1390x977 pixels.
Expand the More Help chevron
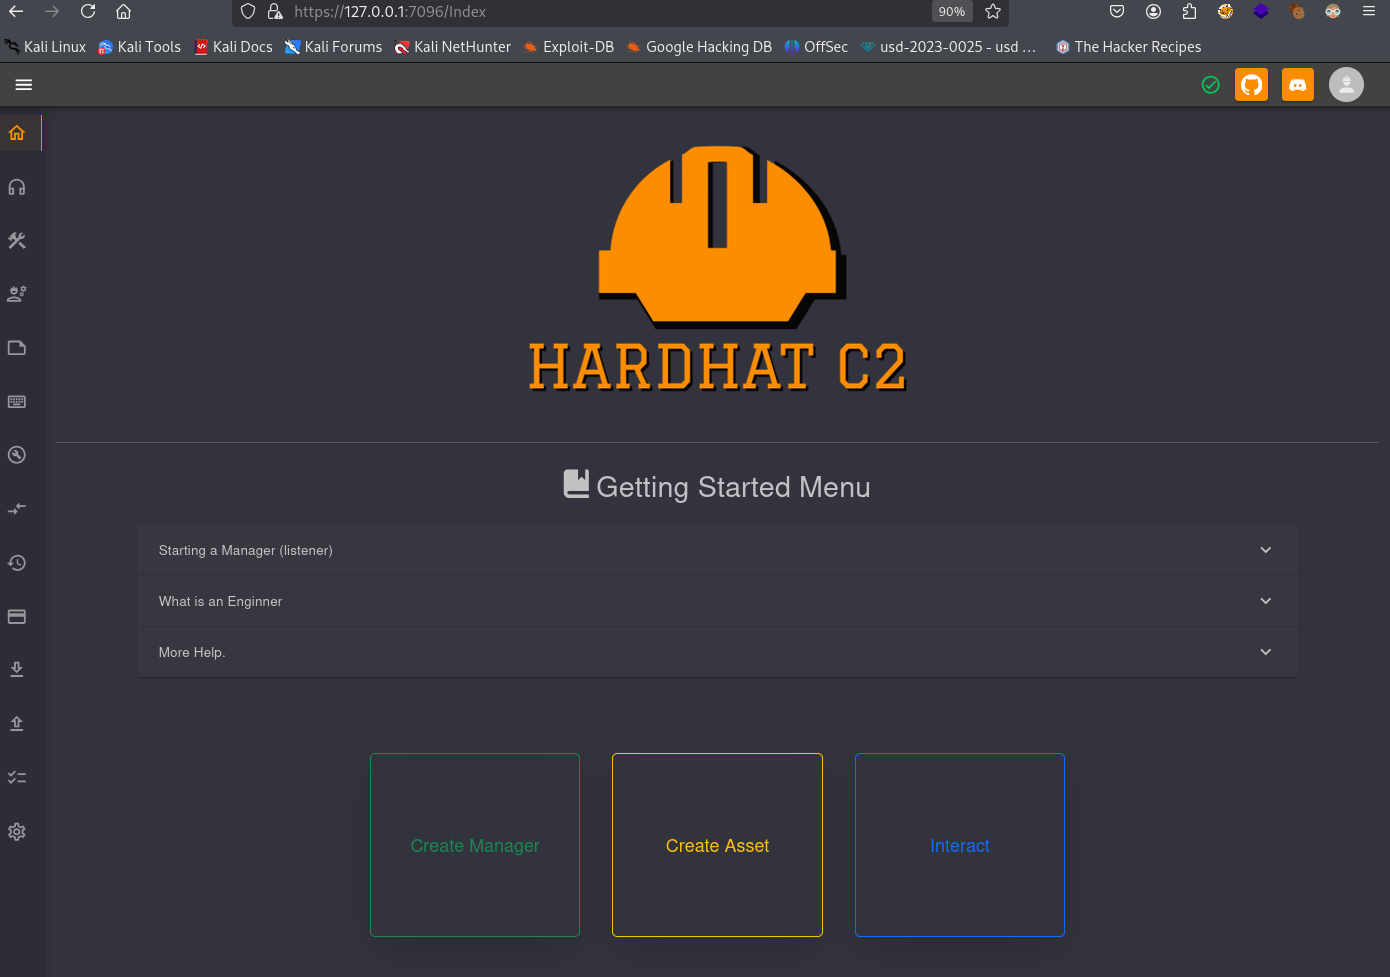[1266, 652]
